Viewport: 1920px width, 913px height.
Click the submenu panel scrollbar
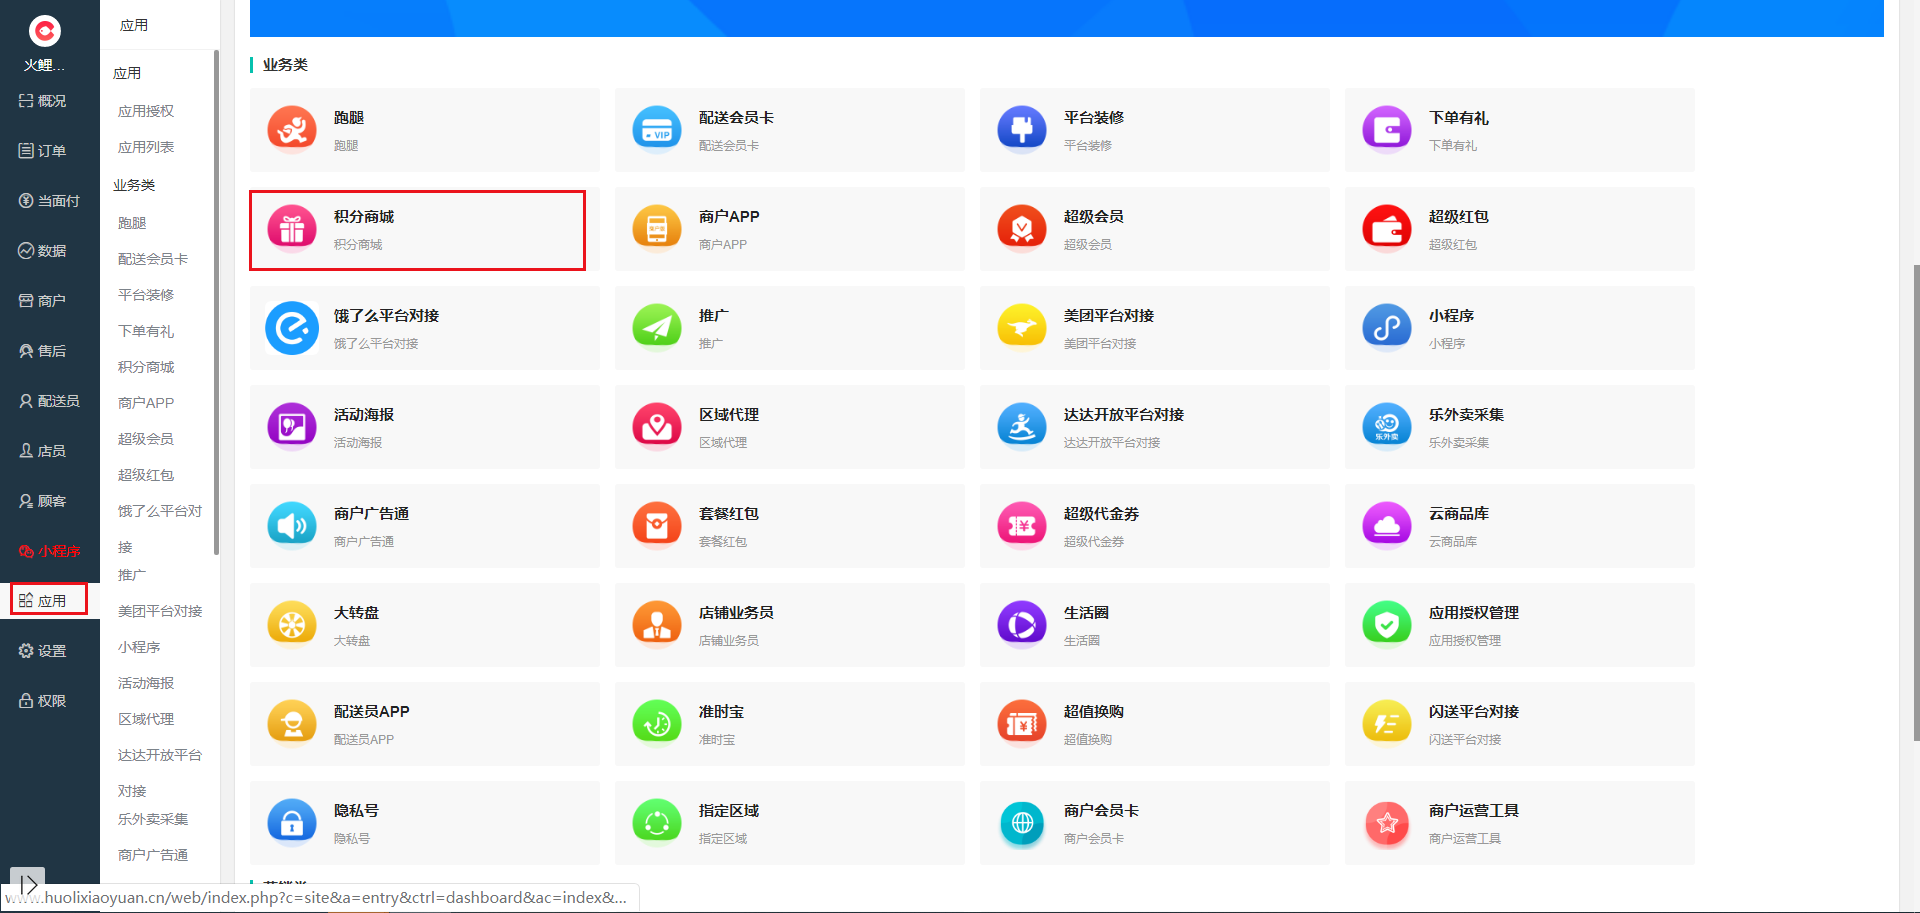pos(216,303)
